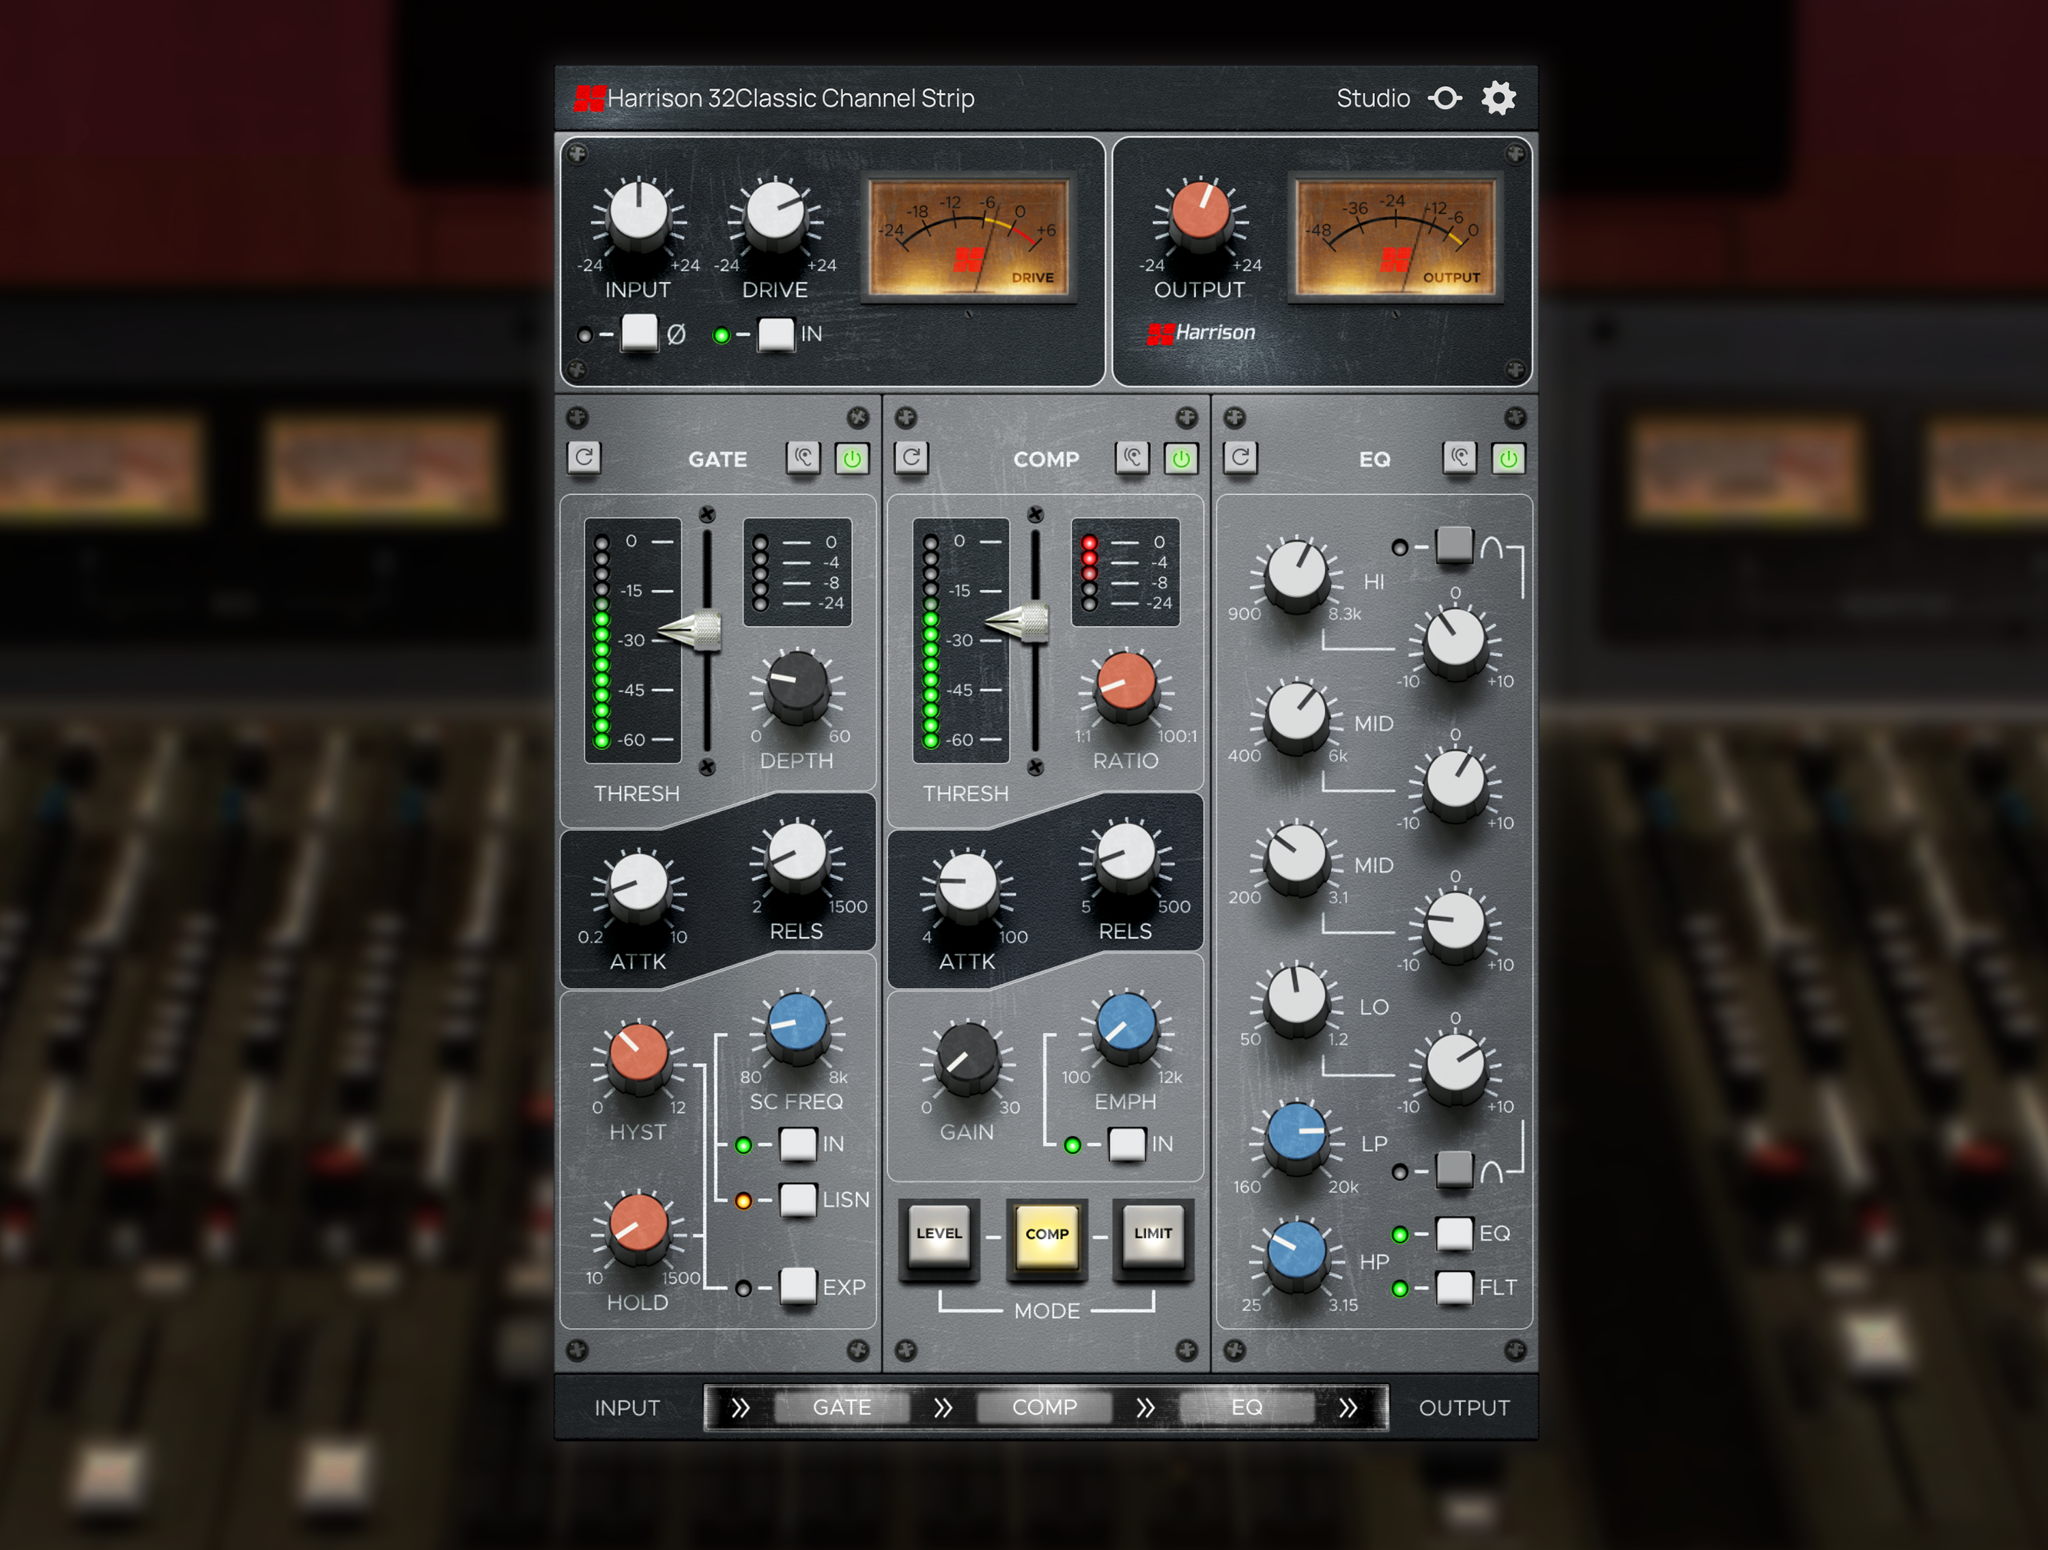This screenshot has height=1550, width=2048.
Task: Click the Harrison 32Classic Channel Strip title
Action: pyautogui.click(x=791, y=98)
